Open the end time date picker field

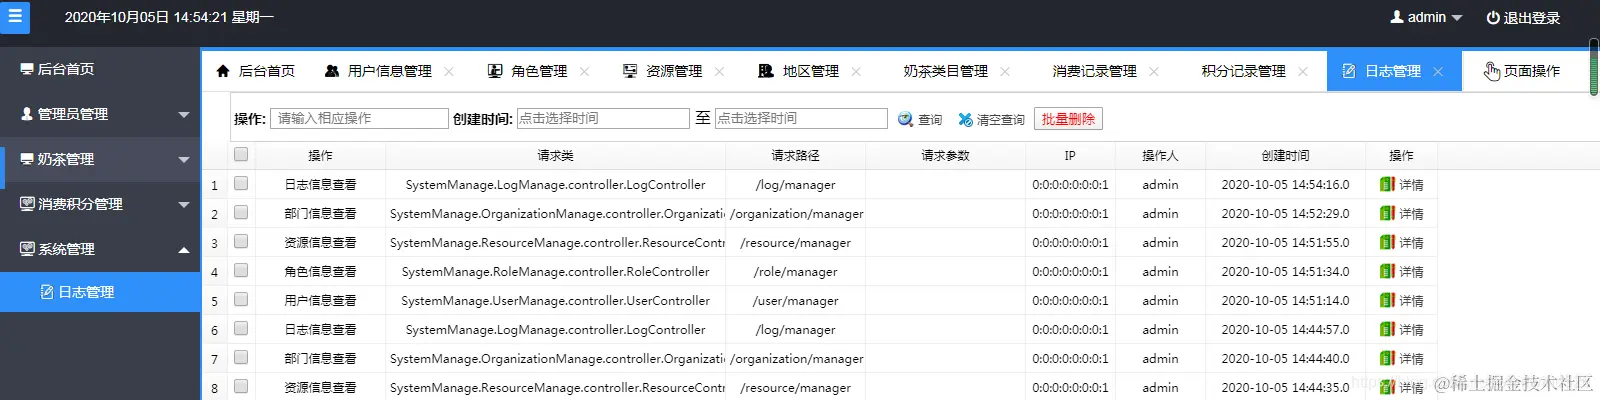point(801,118)
